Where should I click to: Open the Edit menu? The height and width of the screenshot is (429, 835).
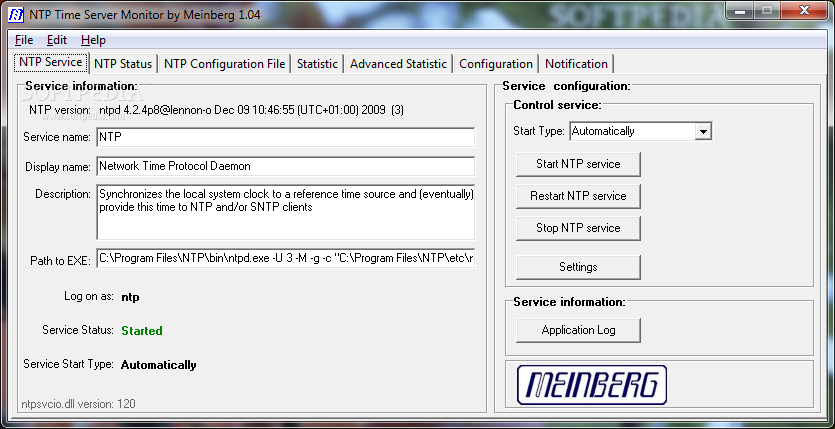coord(56,40)
